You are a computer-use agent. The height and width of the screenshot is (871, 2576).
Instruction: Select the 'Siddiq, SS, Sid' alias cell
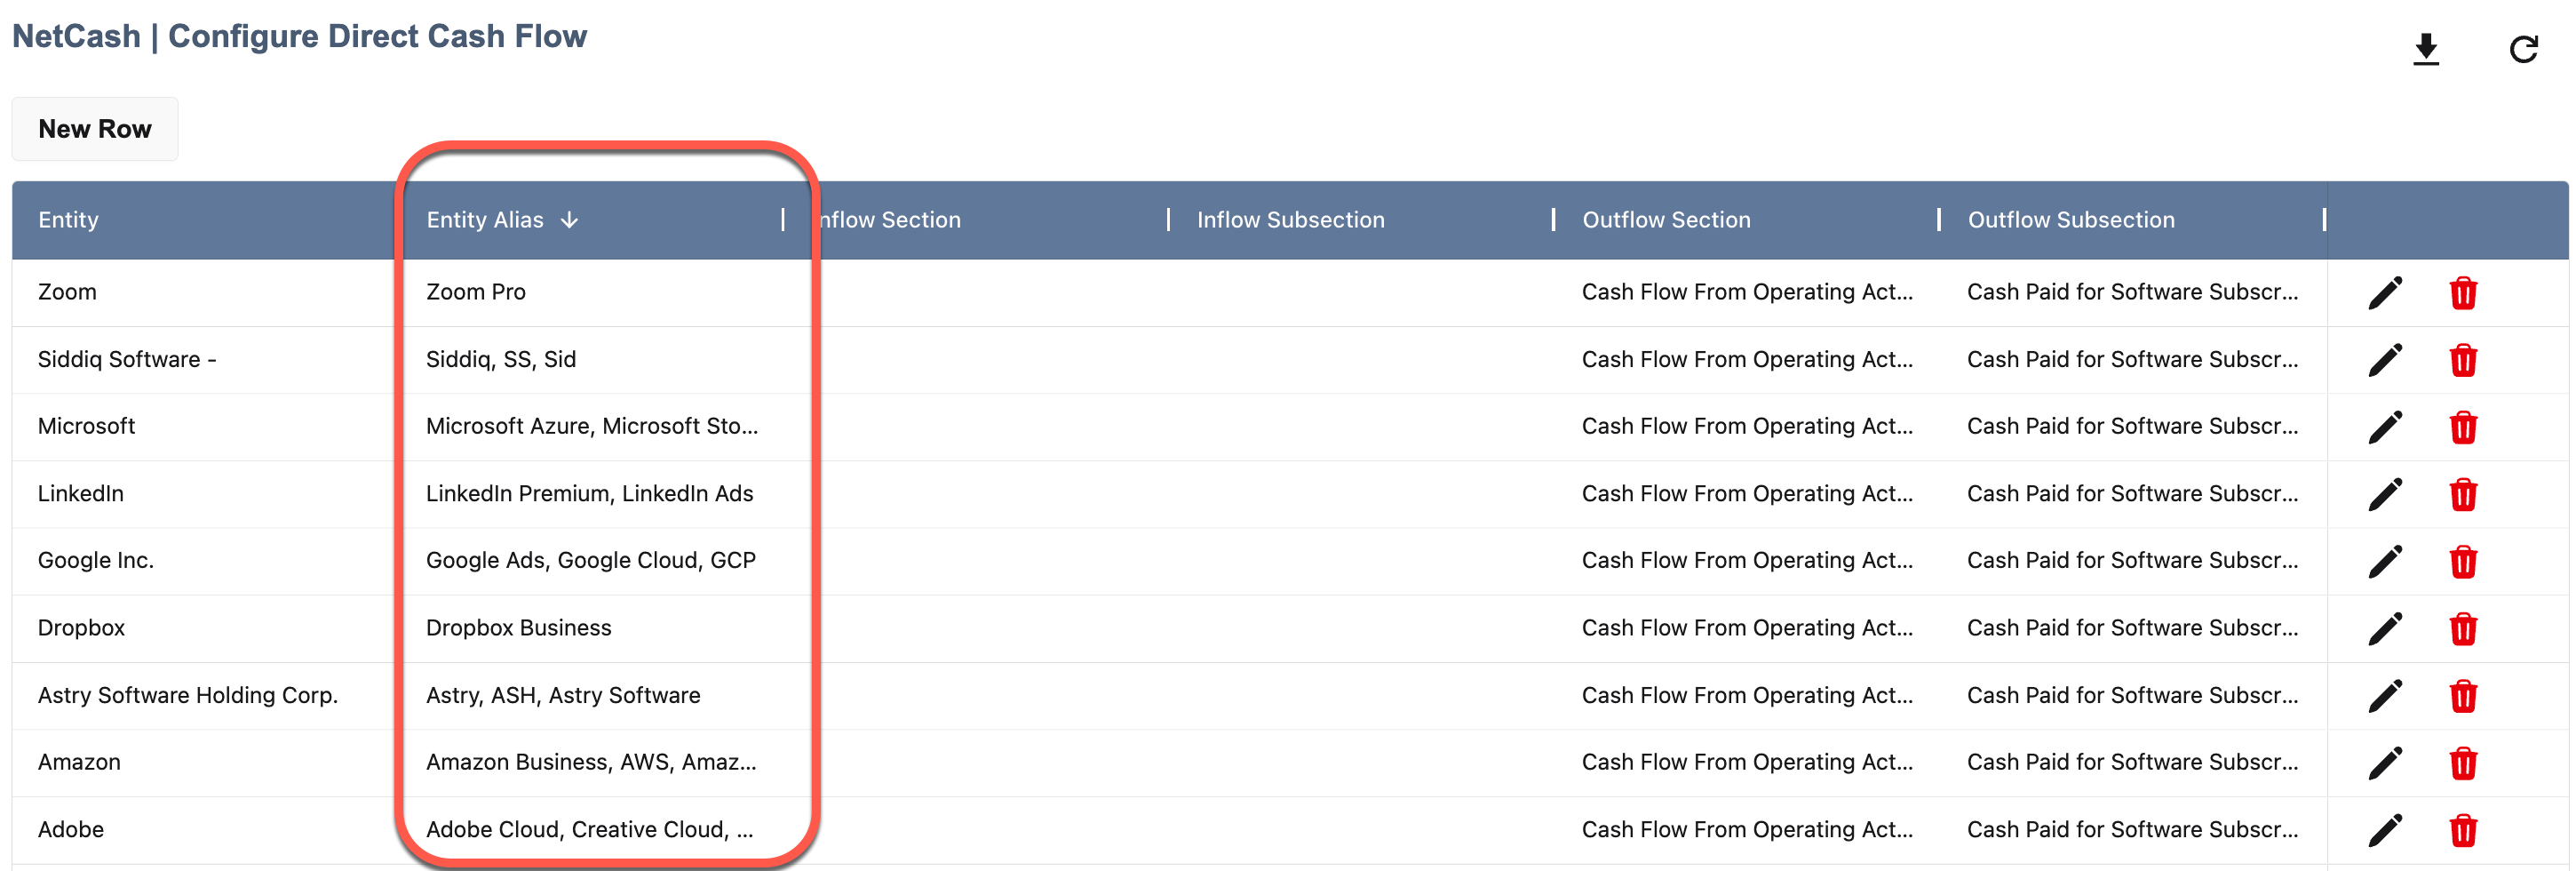point(593,359)
